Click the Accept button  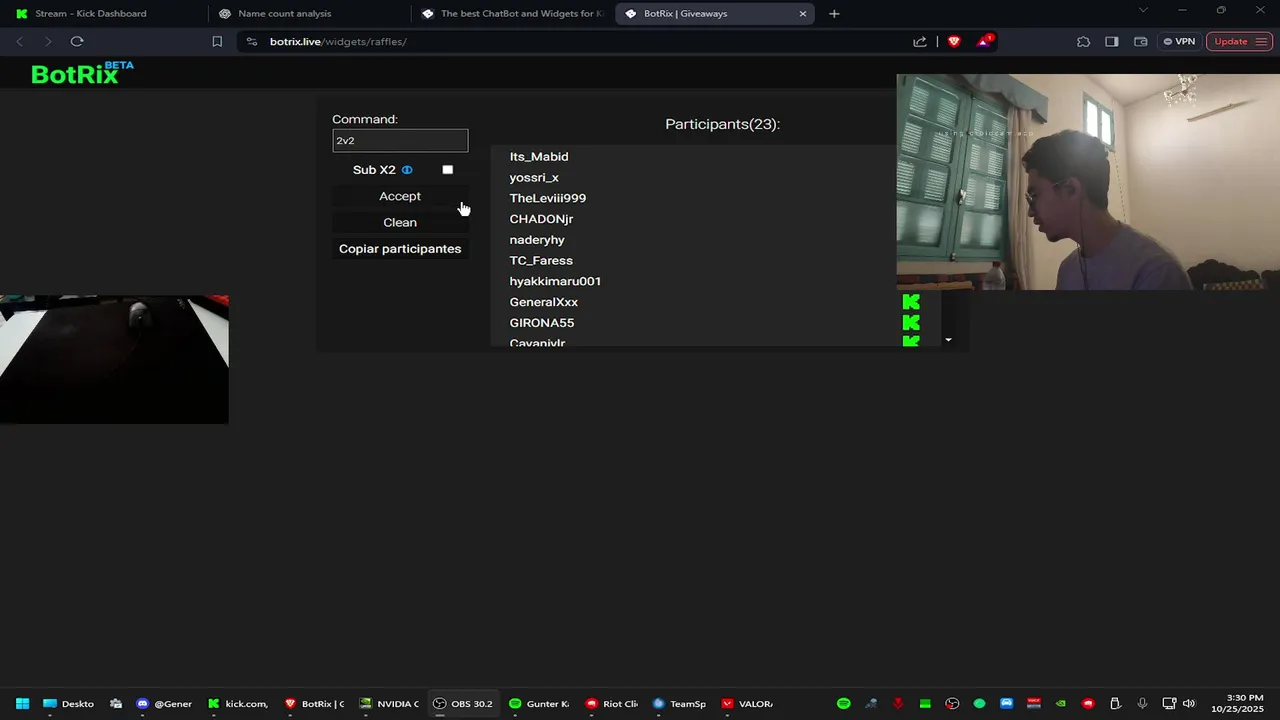[x=400, y=196]
